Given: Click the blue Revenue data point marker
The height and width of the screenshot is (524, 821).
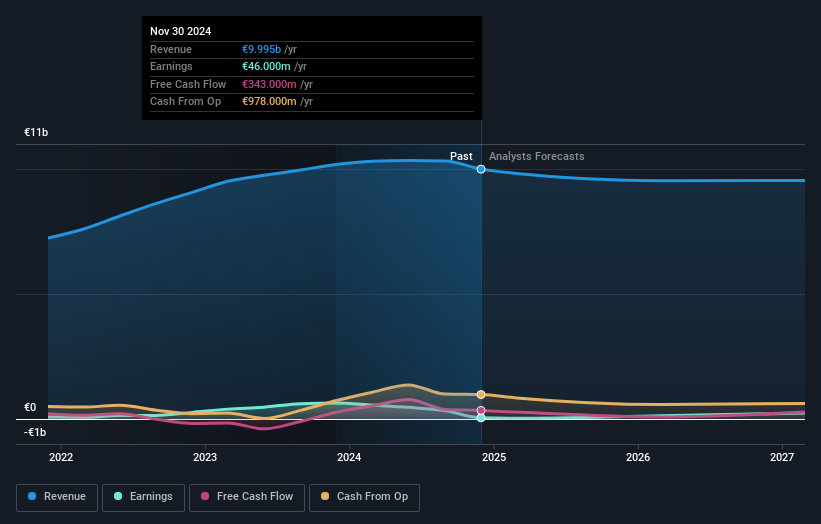Looking at the screenshot, I should (x=481, y=169).
